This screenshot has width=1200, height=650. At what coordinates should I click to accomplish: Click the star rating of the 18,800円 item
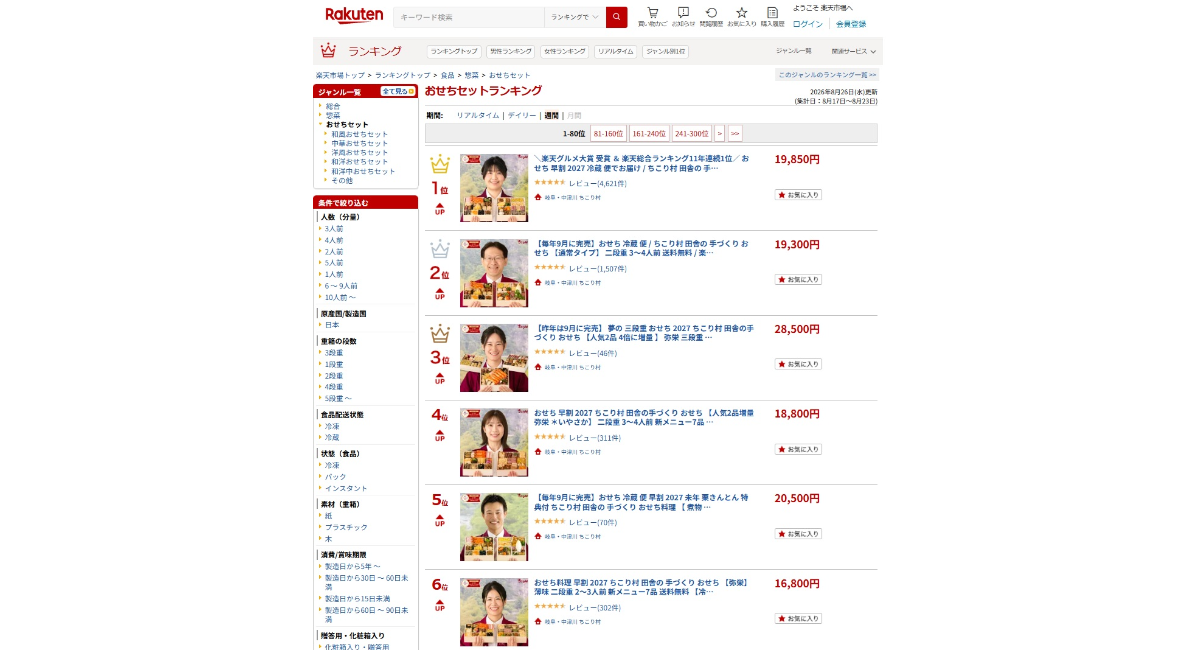coord(549,437)
